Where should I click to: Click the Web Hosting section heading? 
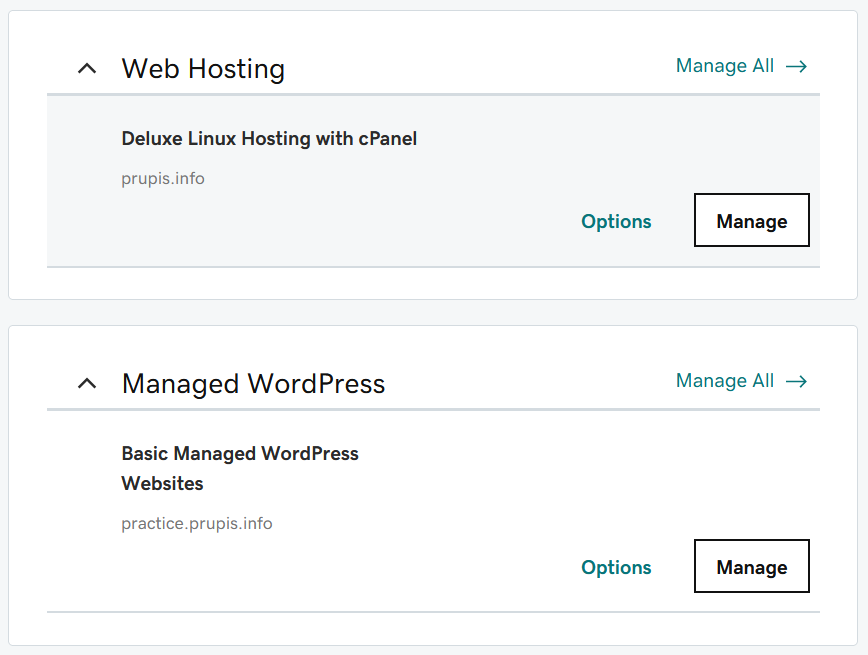pyautogui.click(x=203, y=69)
